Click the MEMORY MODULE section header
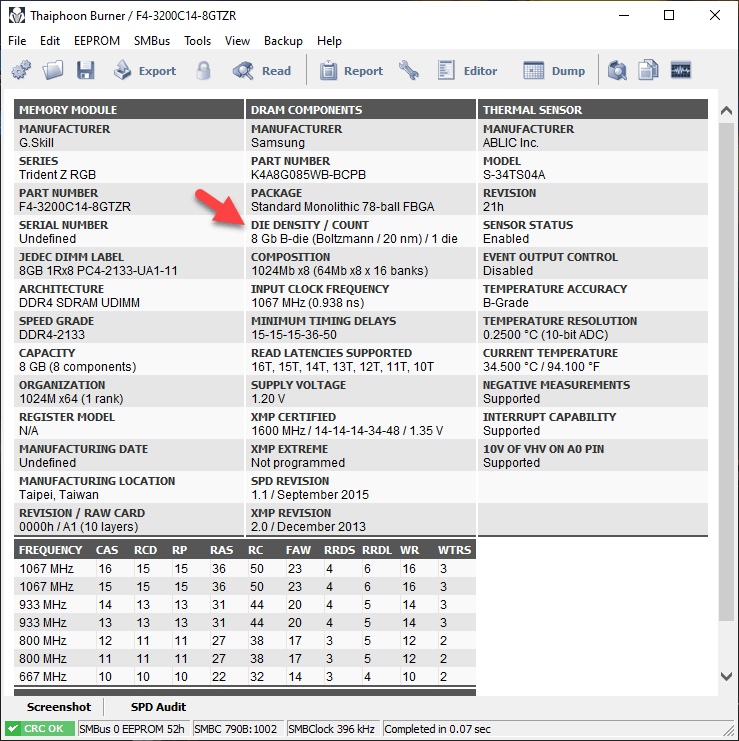This screenshot has height=741, width=739. [129, 110]
